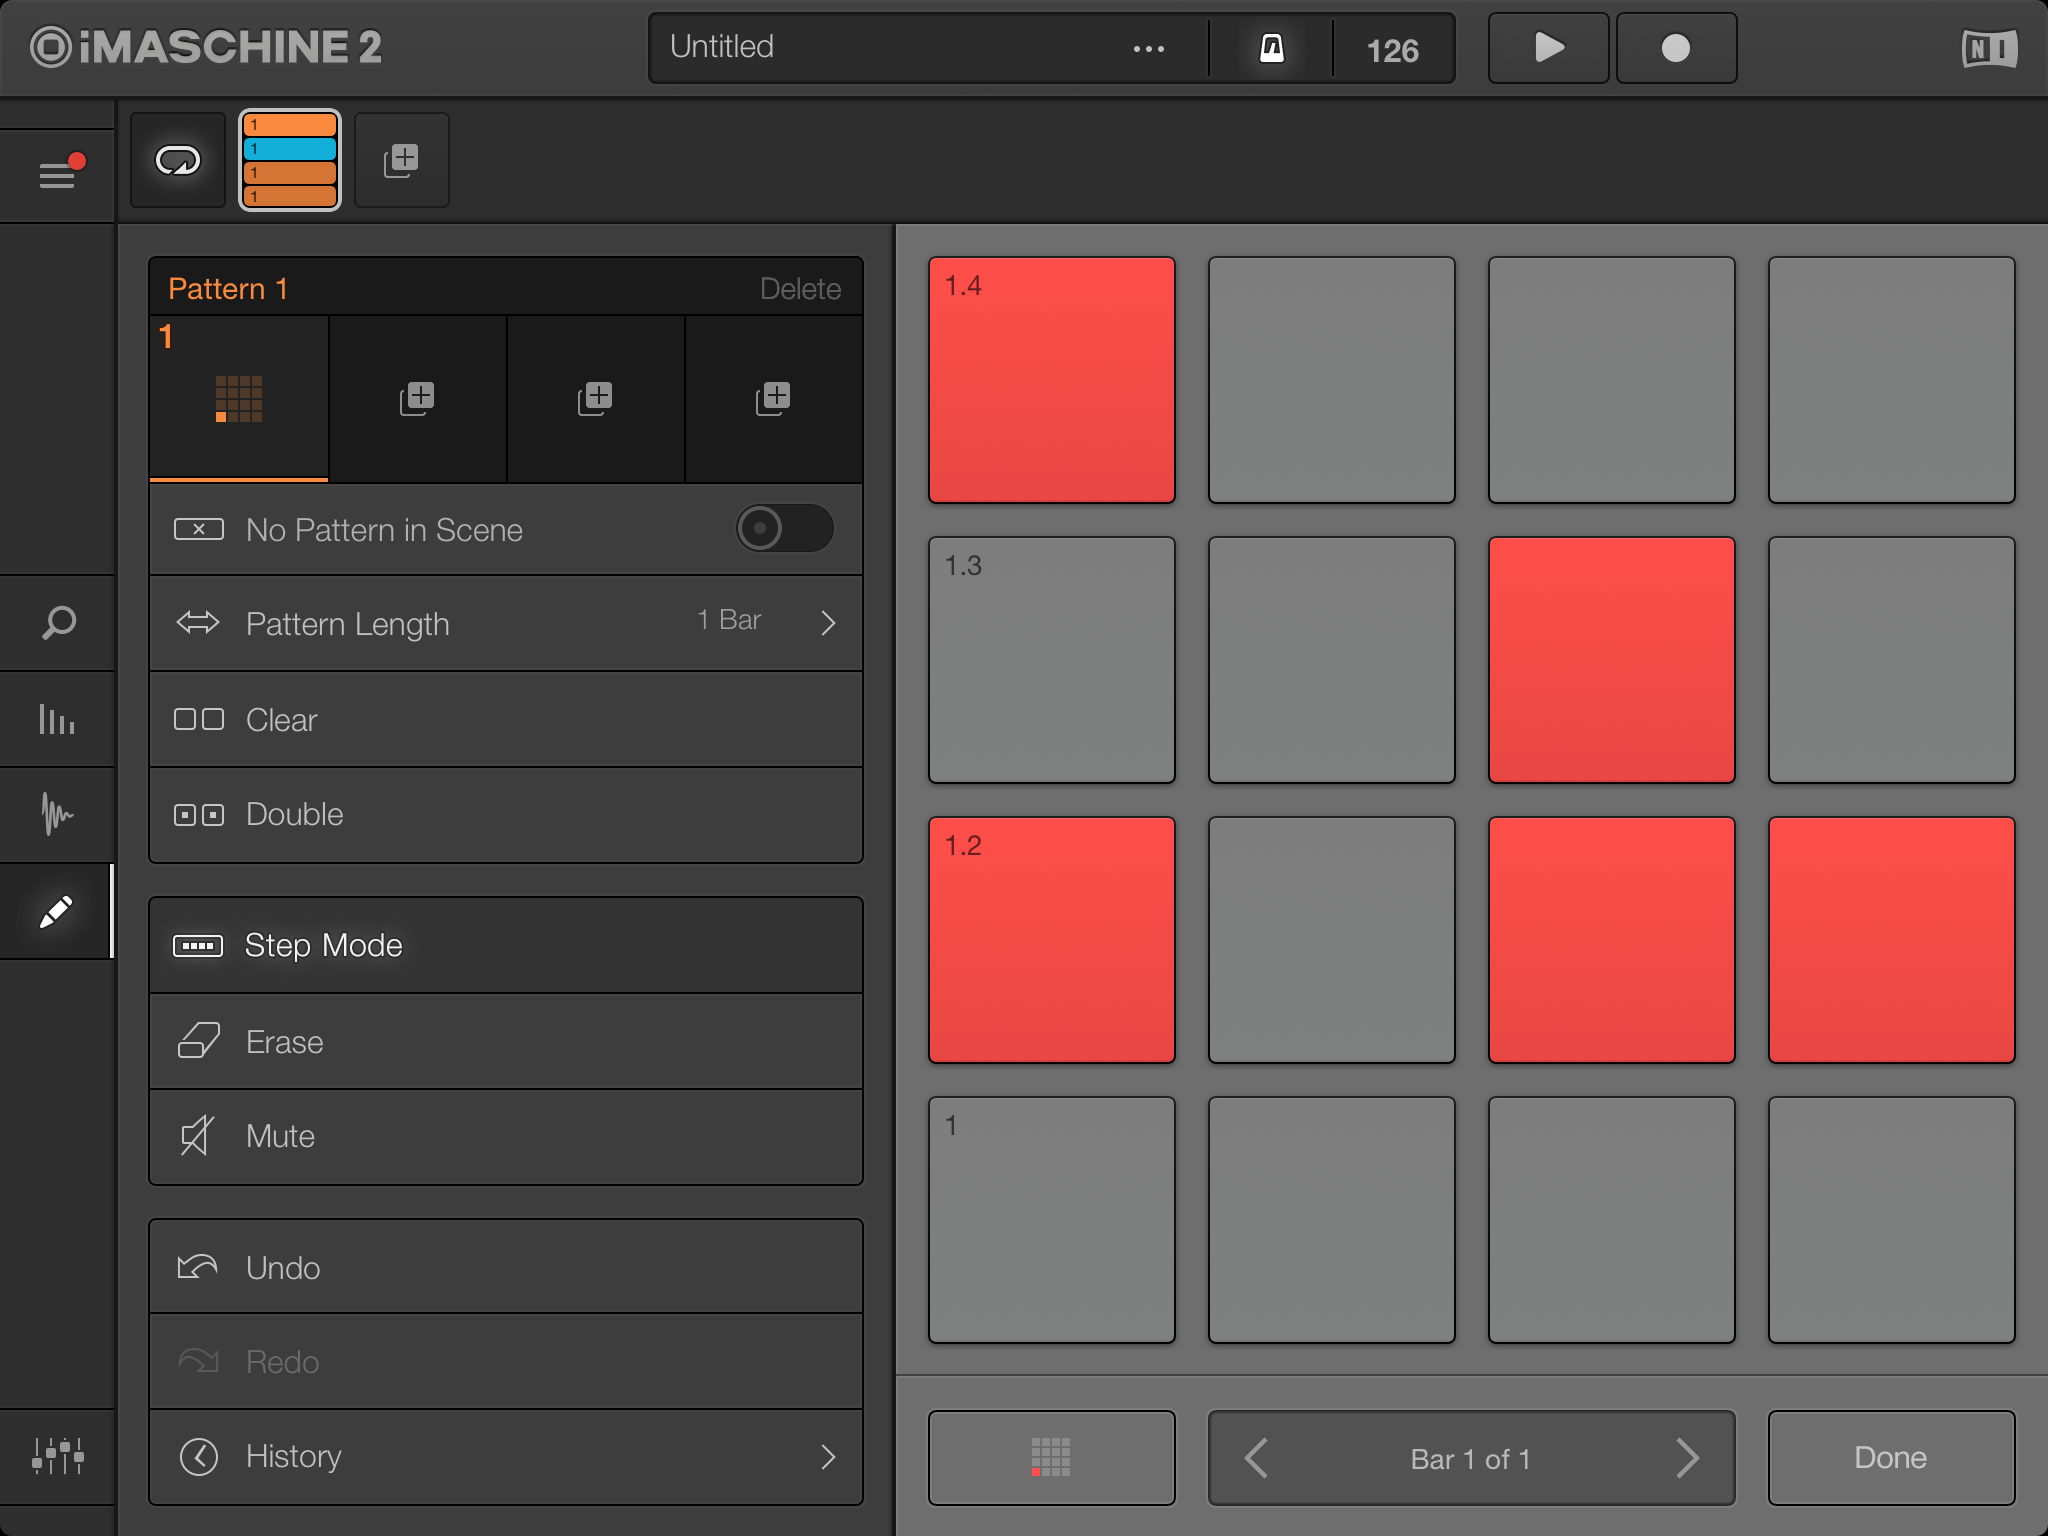Select the orange and blue scene 1 thumbnail
Screen dimensions: 2048x1536
(x=290, y=160)
